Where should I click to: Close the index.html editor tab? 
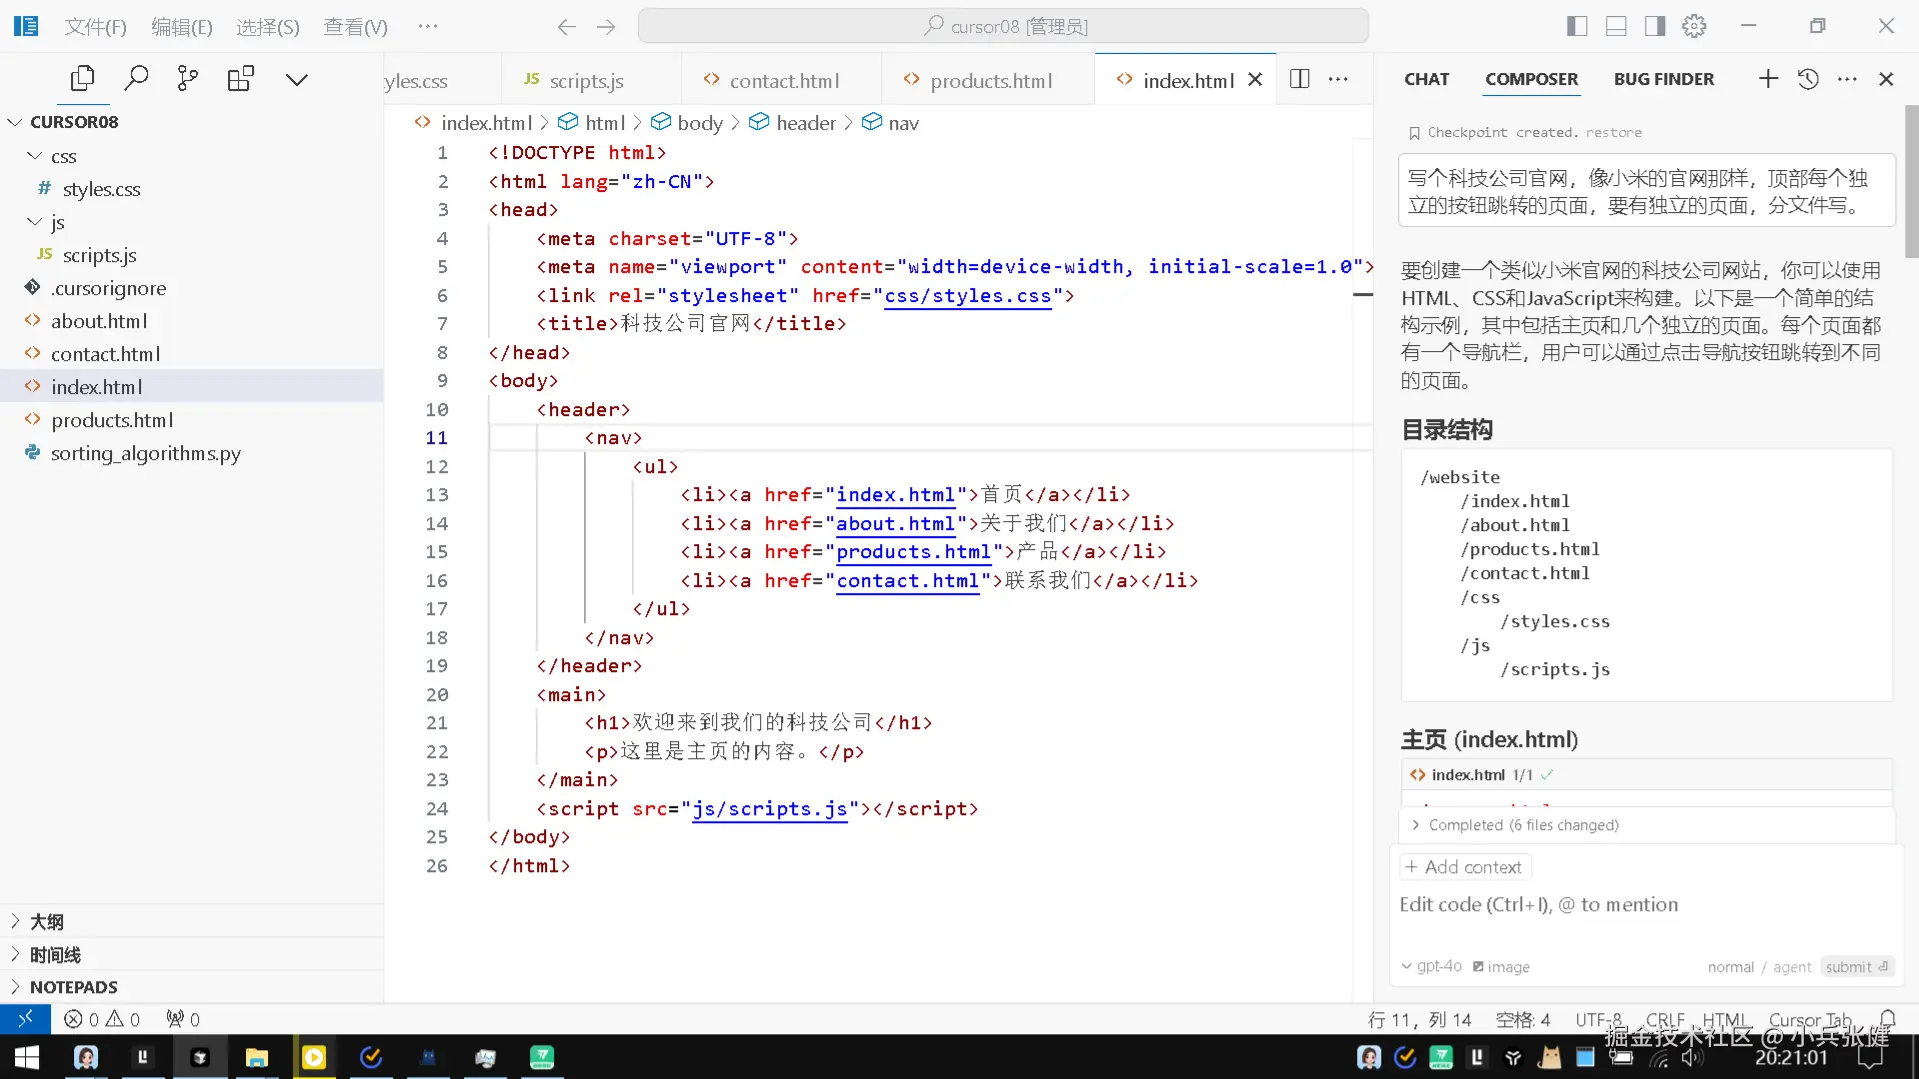pyautogui.click(x=1256, y=80)
